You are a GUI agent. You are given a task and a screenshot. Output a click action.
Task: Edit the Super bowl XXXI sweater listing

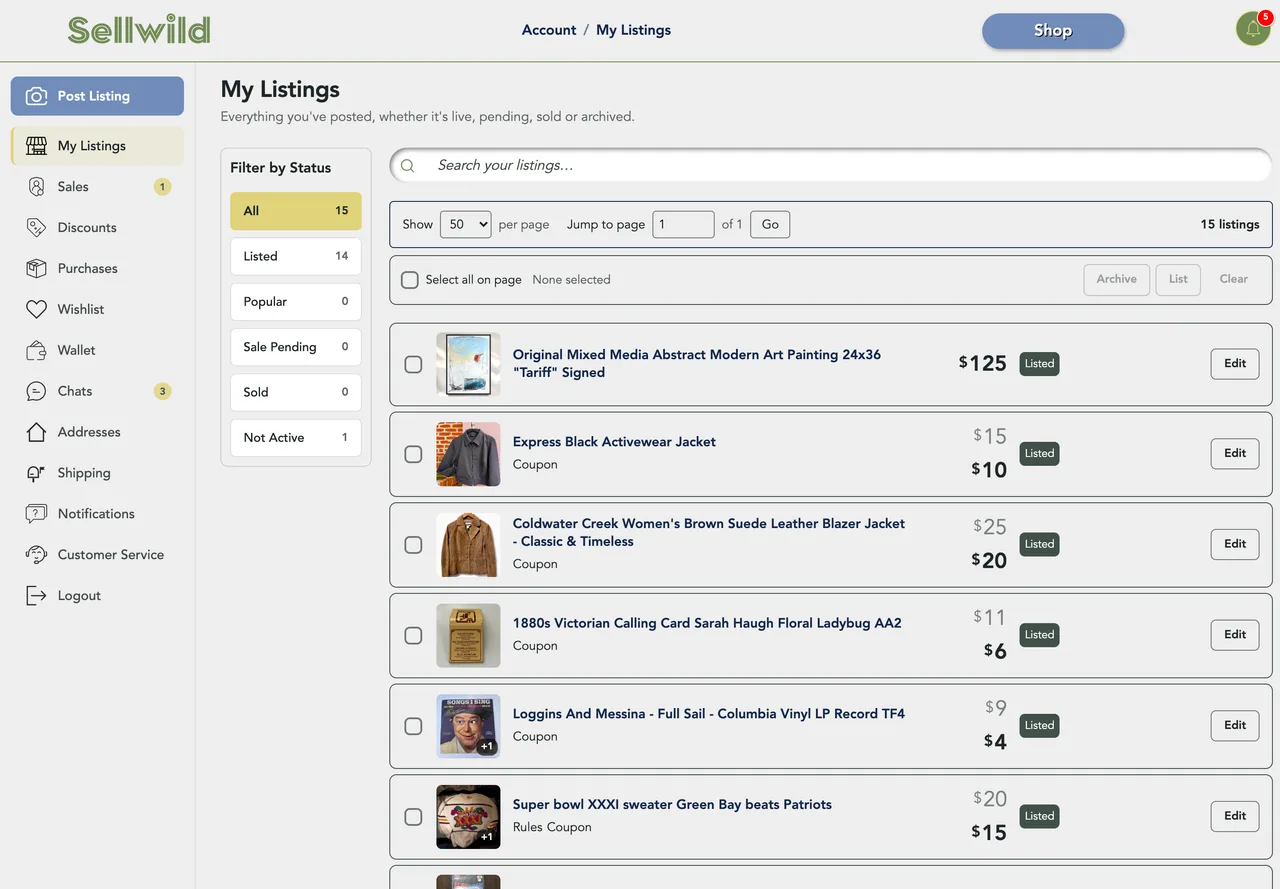1235,816
